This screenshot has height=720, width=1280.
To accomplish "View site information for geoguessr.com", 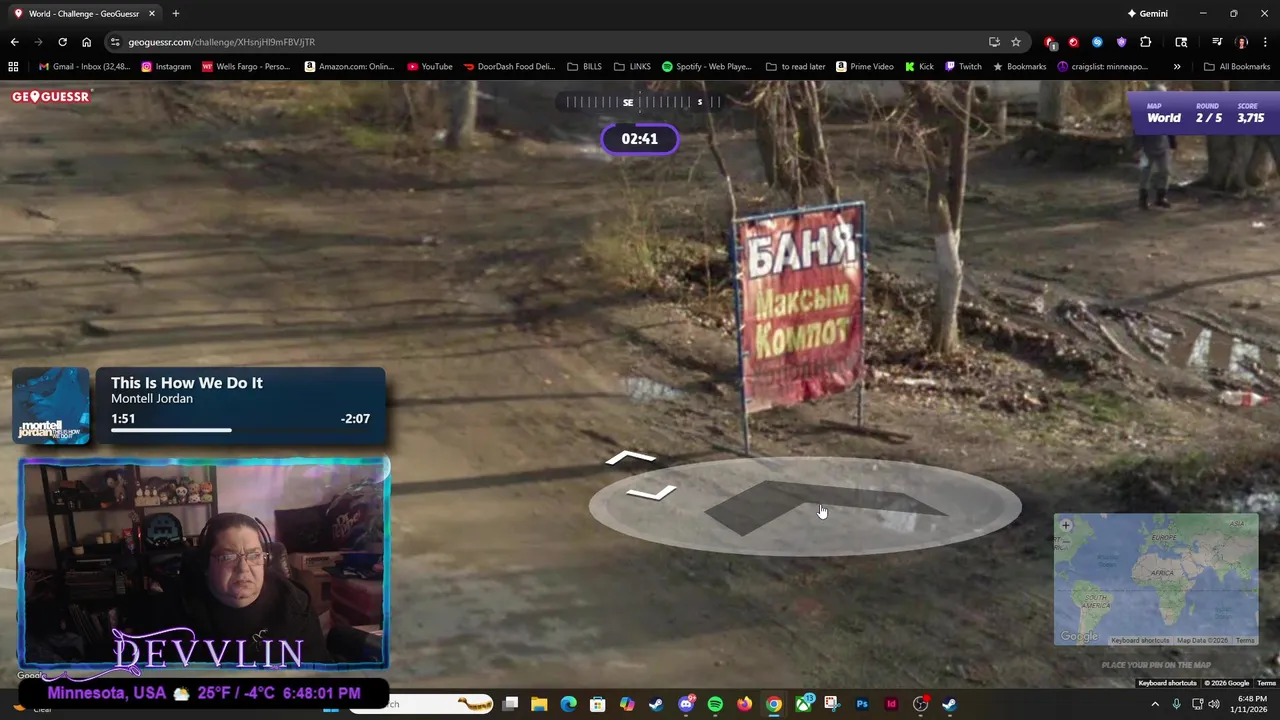I will pos(115,42).
